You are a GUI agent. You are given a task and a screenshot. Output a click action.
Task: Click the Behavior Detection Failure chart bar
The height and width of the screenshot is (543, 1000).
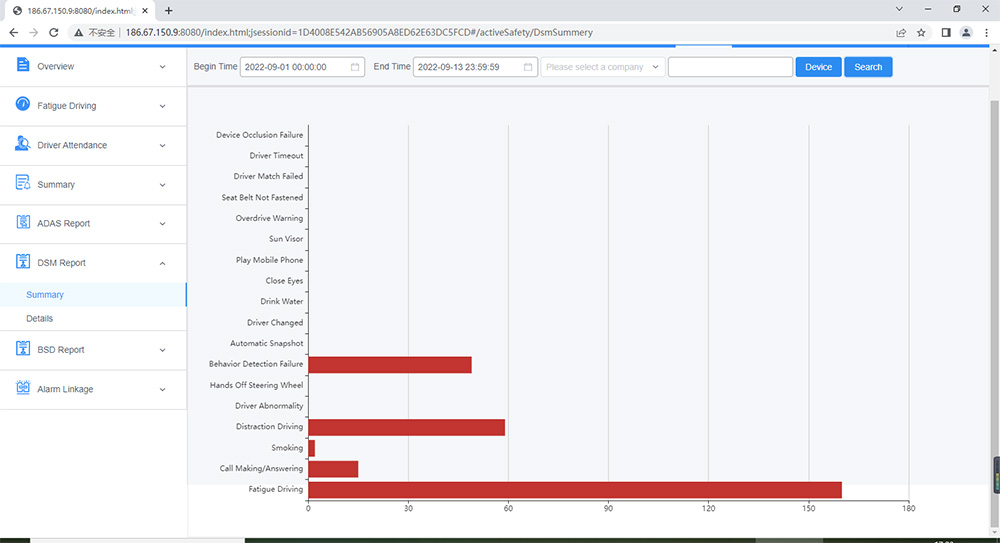(x=390, y=364)
